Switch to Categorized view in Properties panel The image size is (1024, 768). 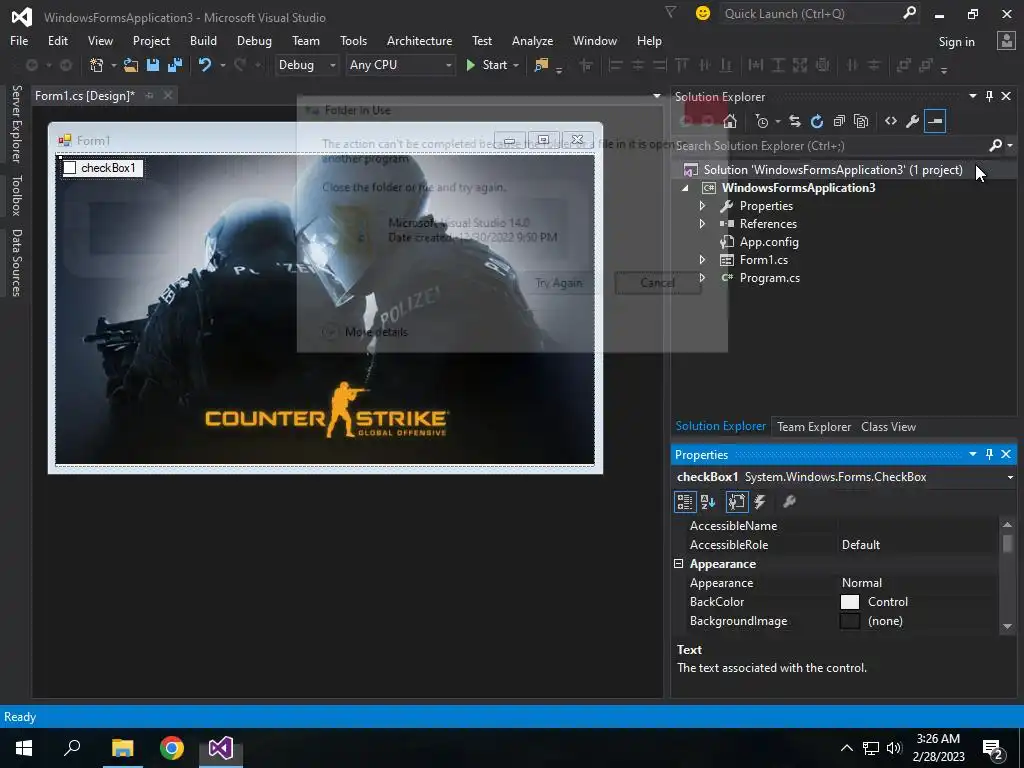point(685,502)
